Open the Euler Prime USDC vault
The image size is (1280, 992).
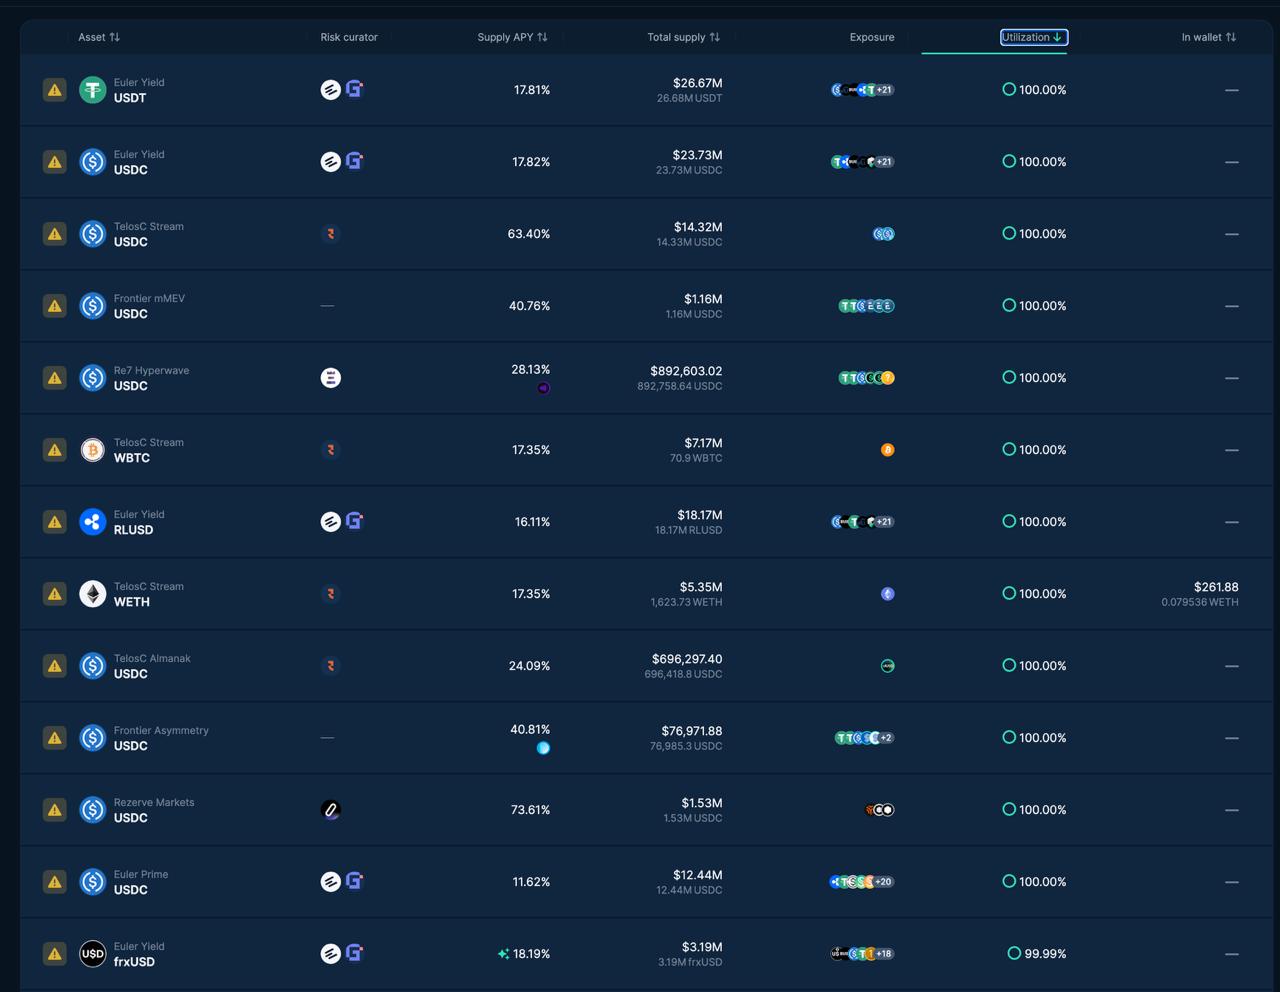point(141,882)
